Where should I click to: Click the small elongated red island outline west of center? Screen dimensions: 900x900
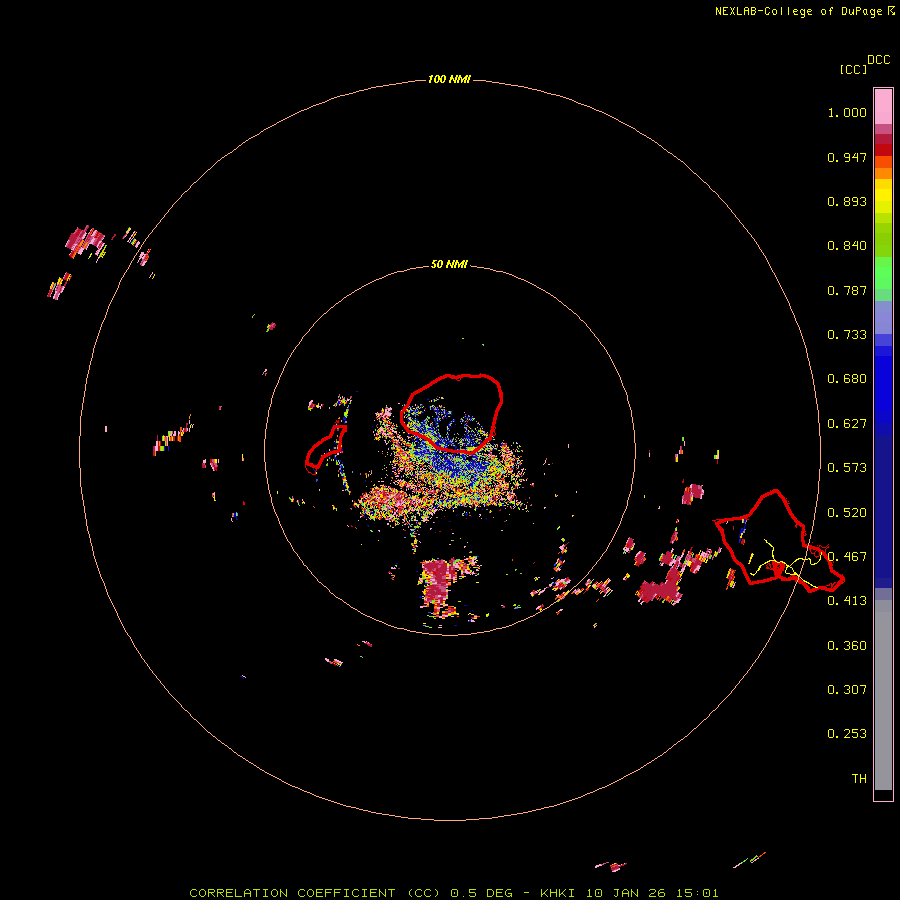pos(325,449)
